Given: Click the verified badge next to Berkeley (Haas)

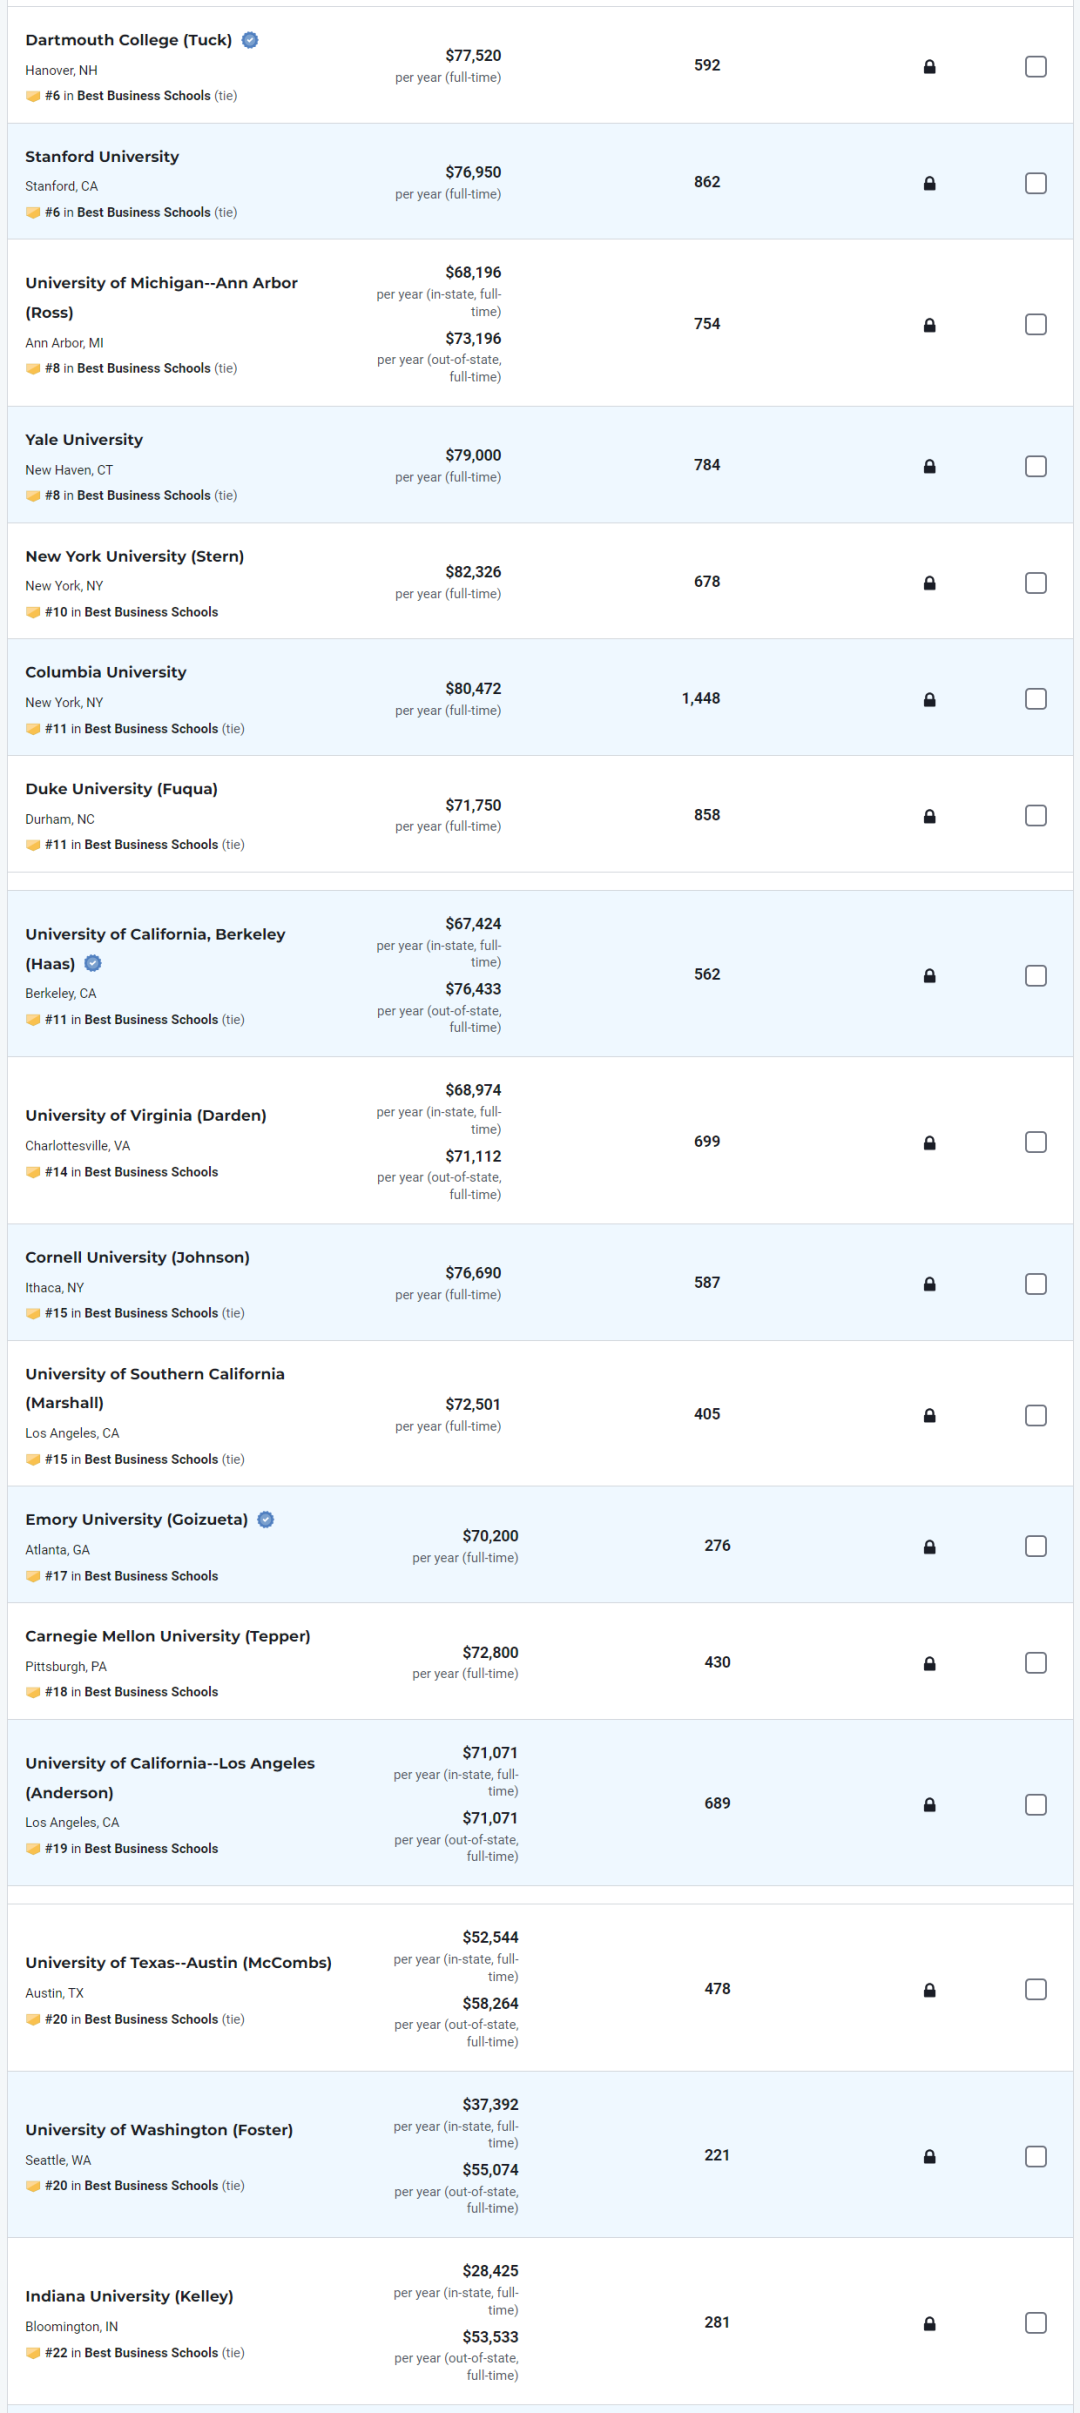Looking at the screenshot, I should [x=93, y=963].
